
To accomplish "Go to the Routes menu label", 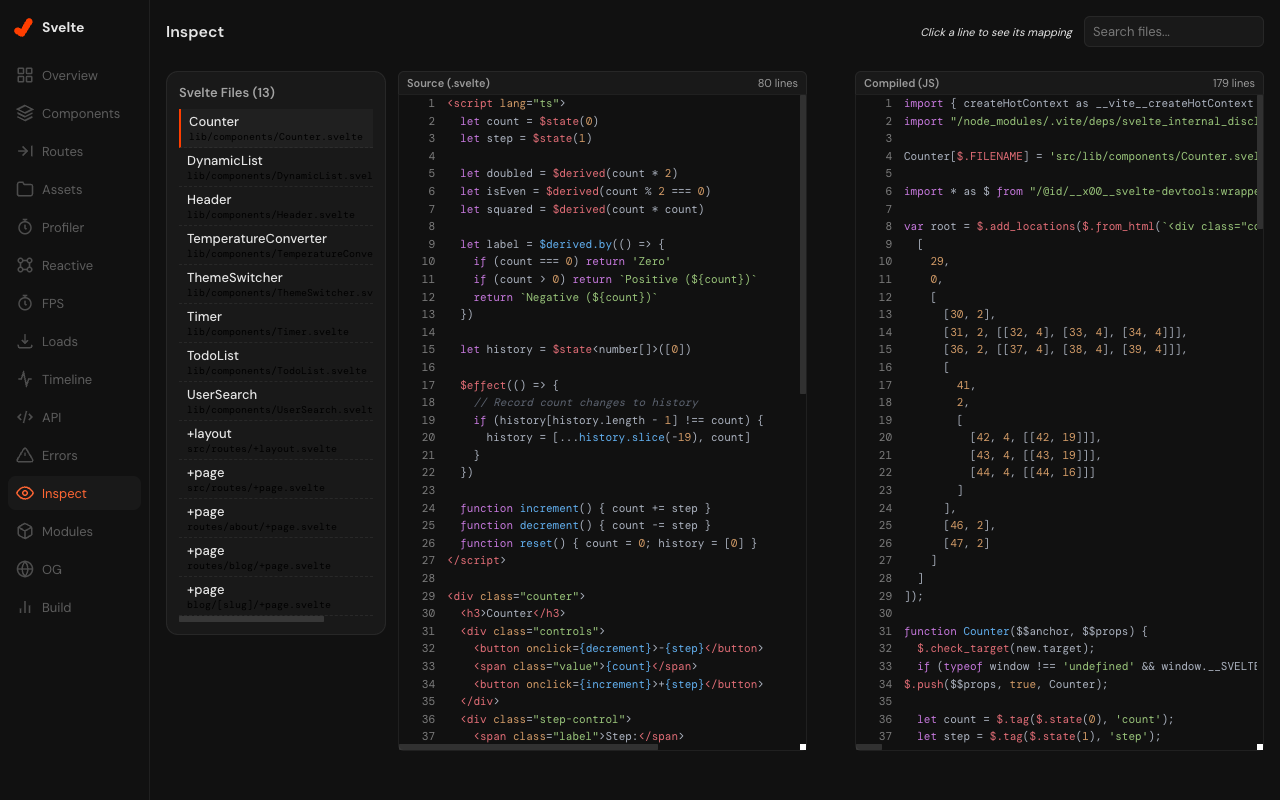I will [x=62, y=151].
